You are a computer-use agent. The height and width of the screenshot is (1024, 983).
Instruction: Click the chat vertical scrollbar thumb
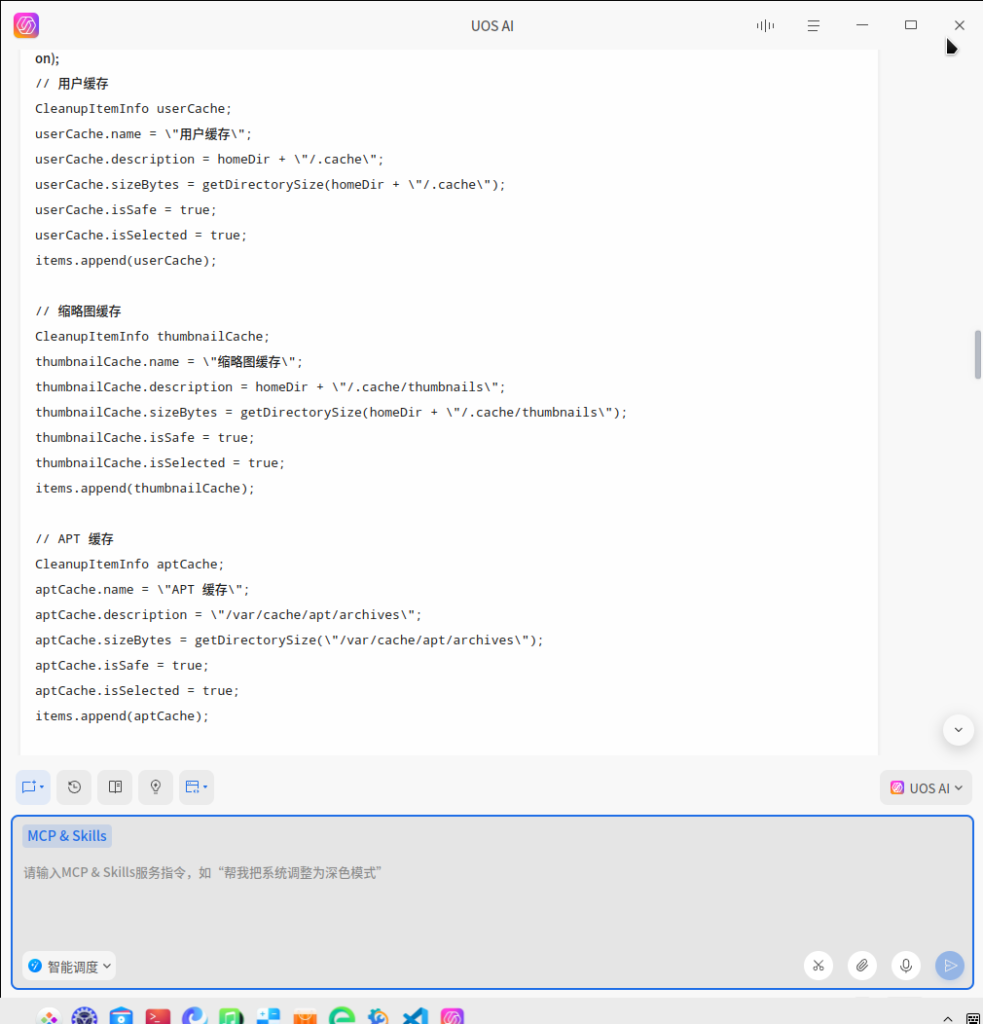[x=977, y=354]
